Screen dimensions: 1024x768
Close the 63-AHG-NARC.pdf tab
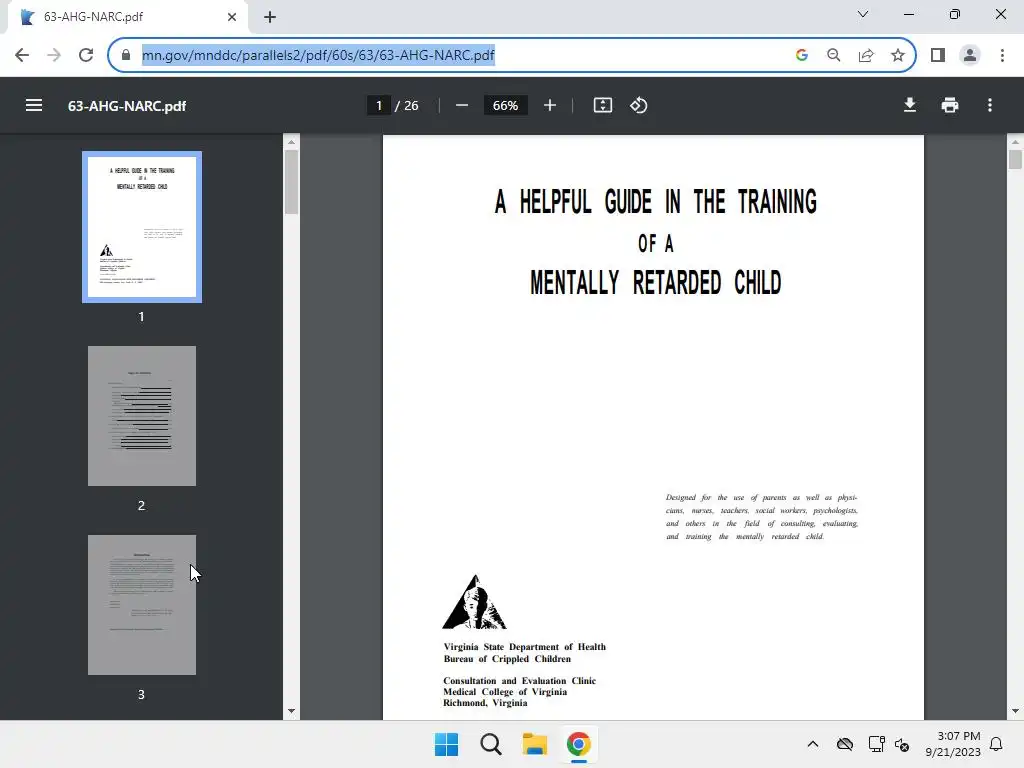(x=232, y=17)
